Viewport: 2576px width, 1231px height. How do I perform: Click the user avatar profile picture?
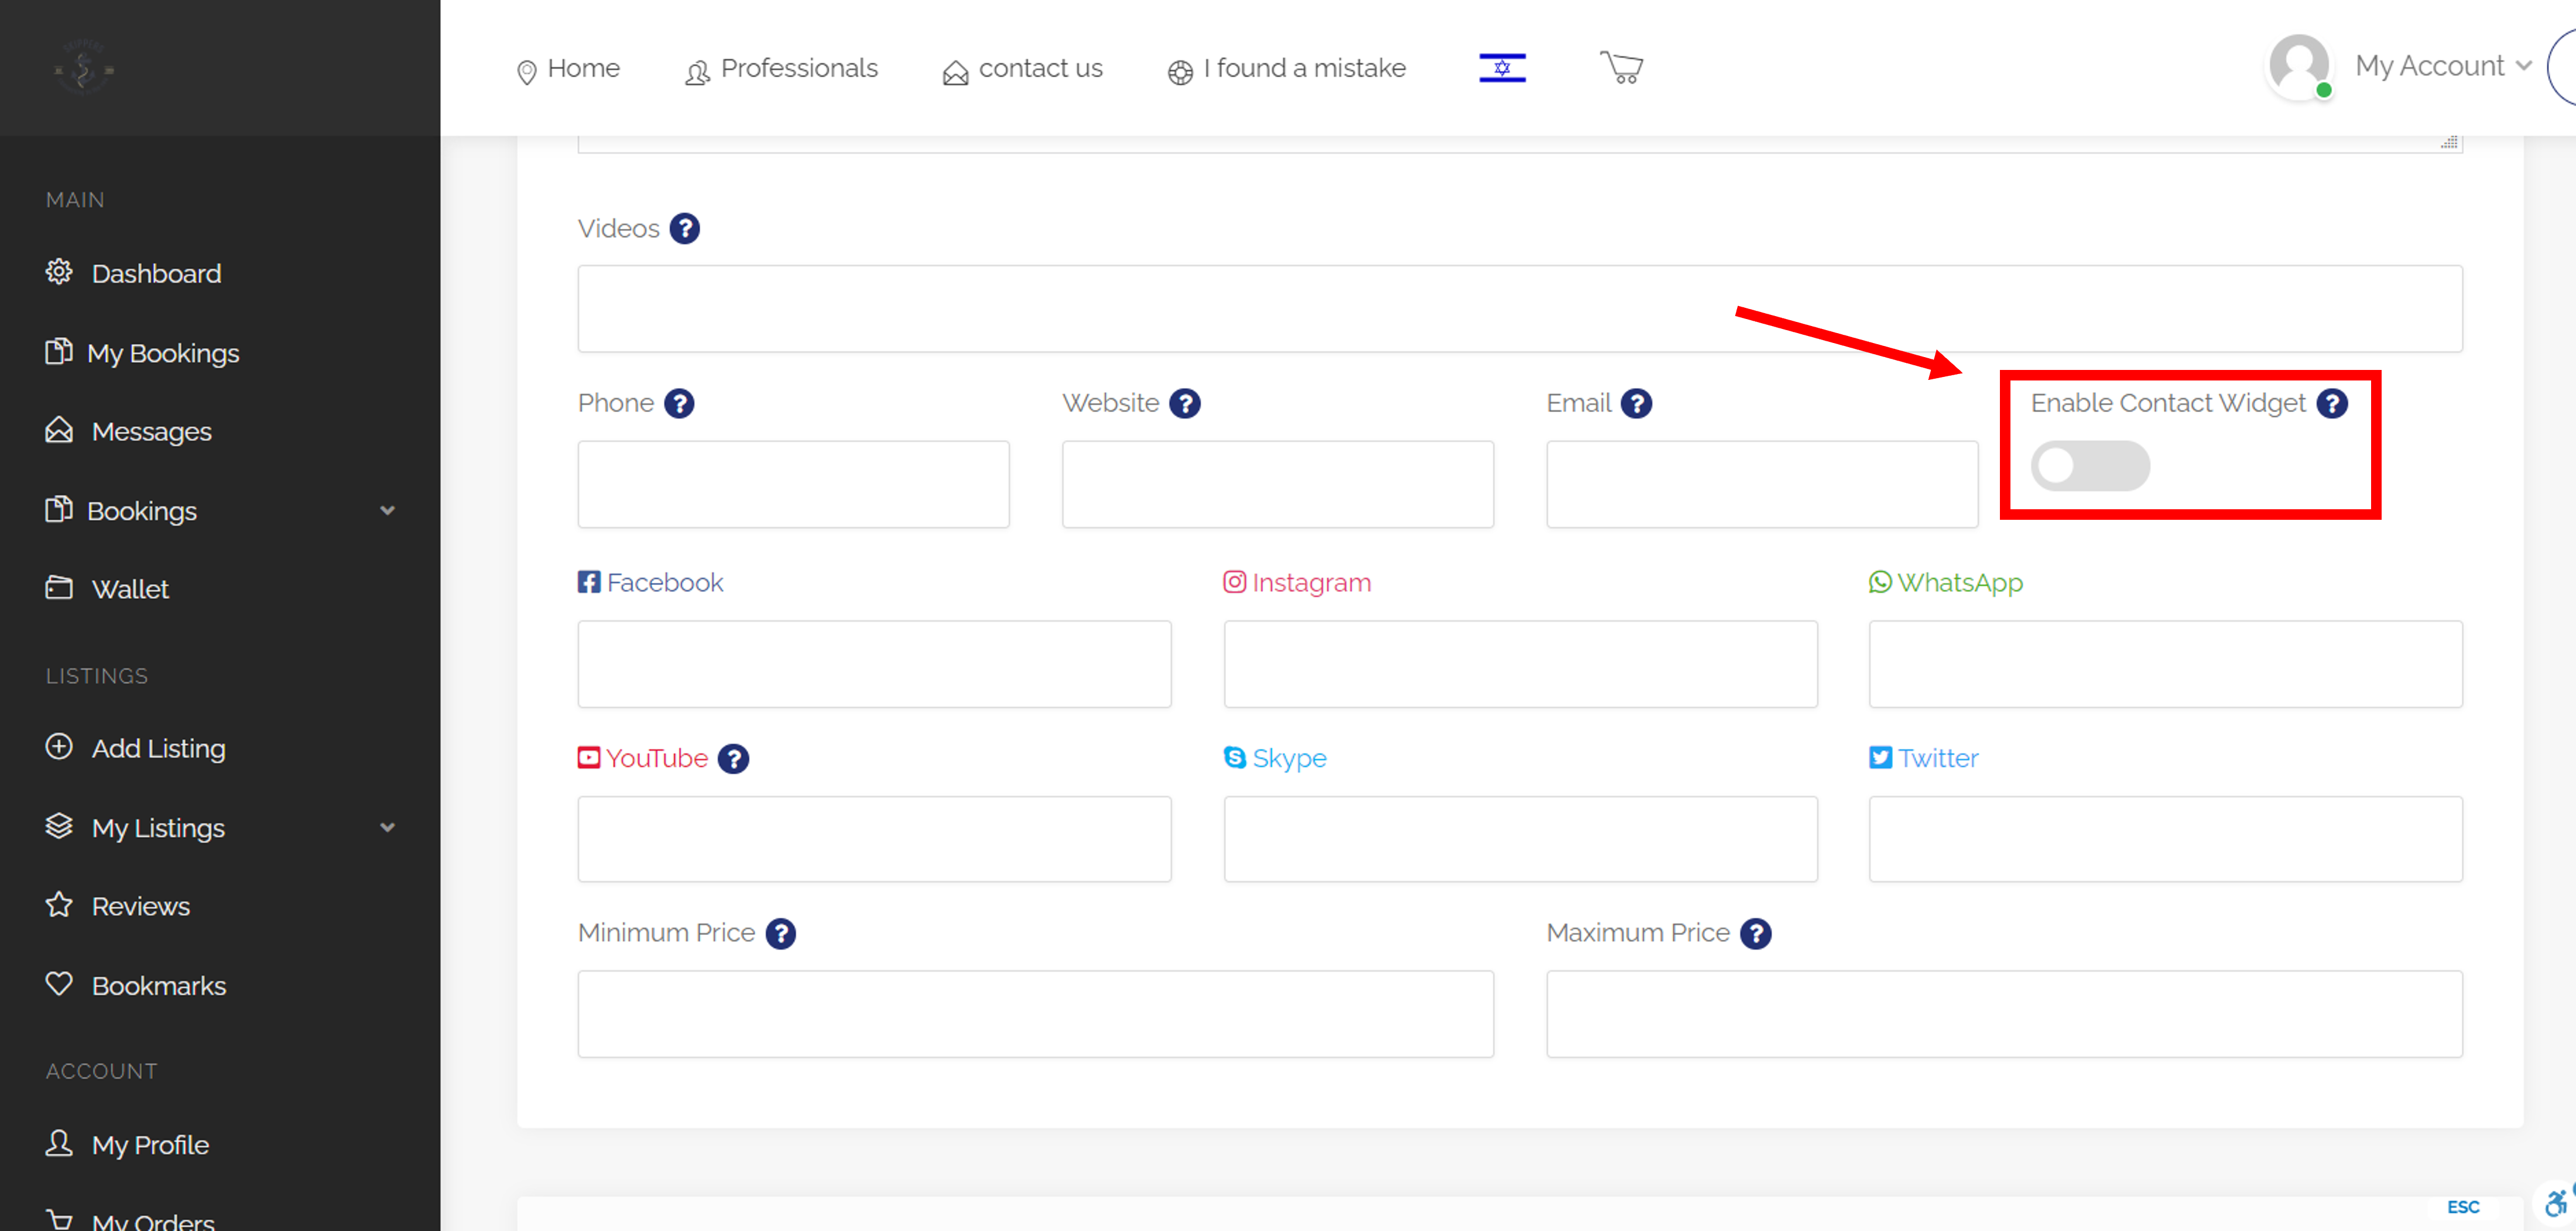pyautogui.click(x=2298, y=66)
